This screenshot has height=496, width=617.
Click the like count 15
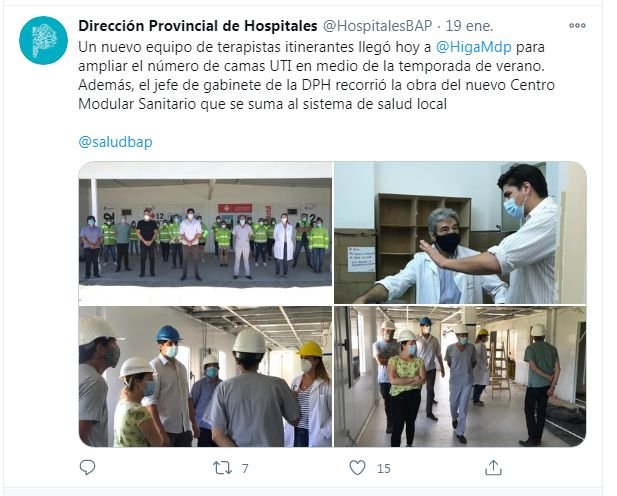click(384, 468)
